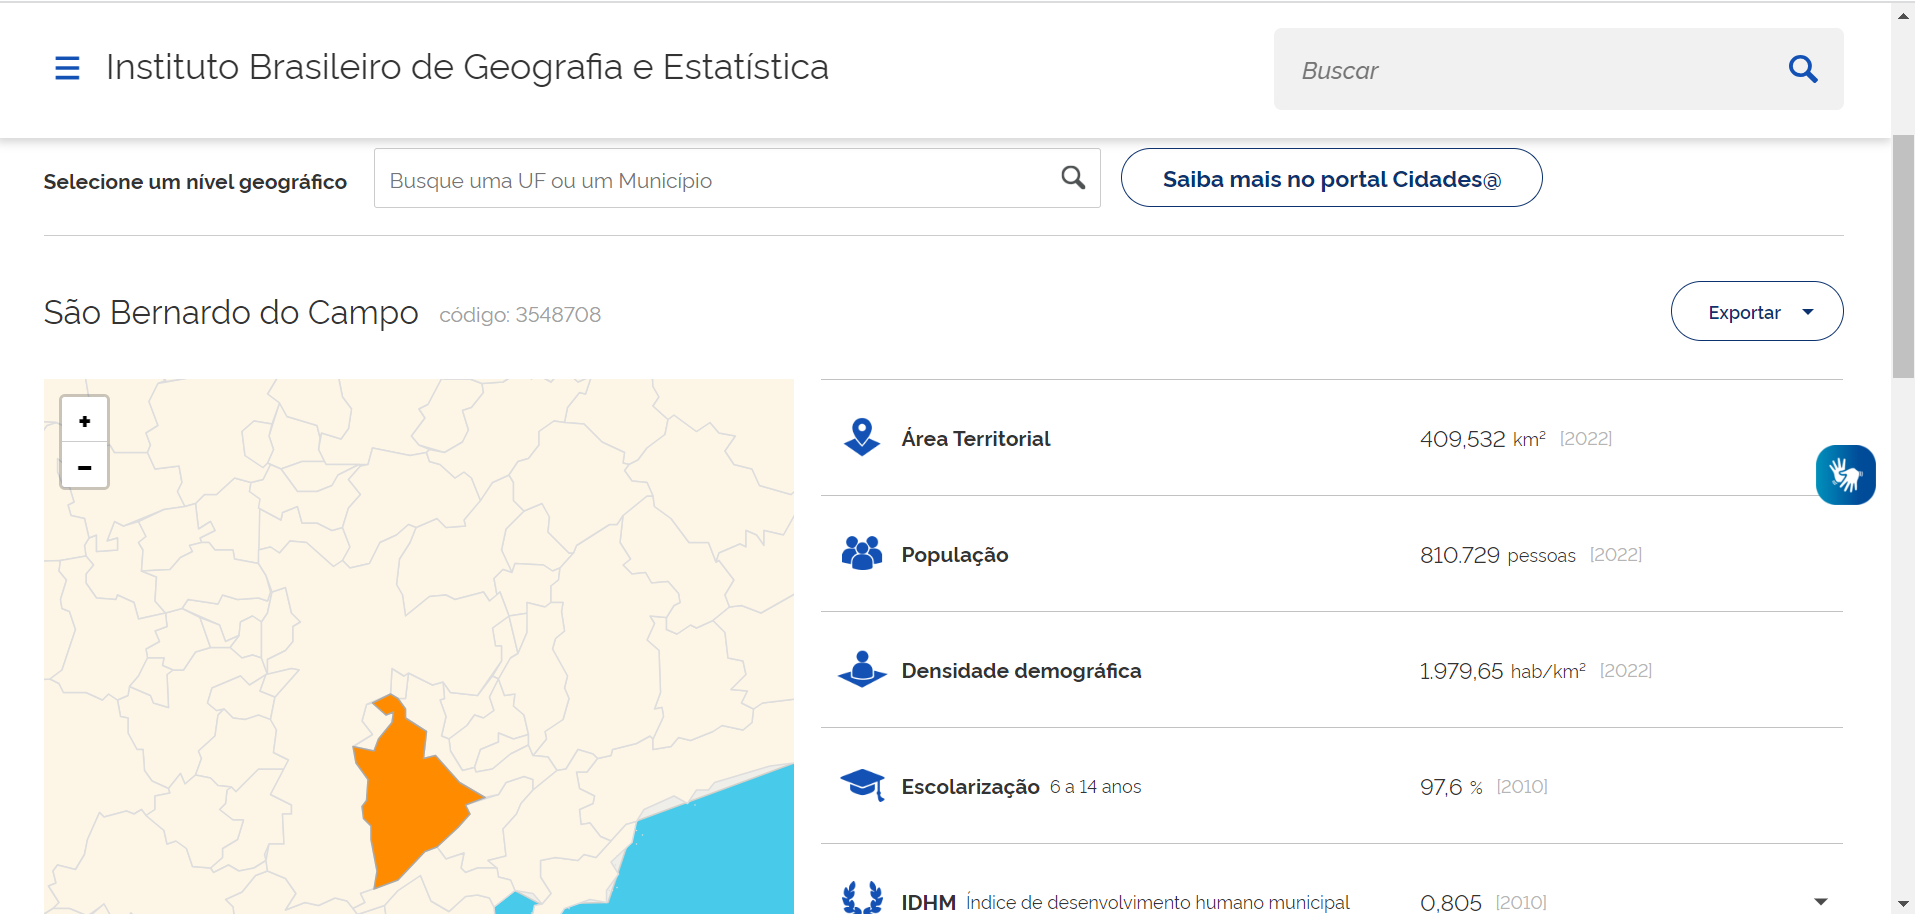Click the page vertical scrollbar thumb

tap(1903, 257)
